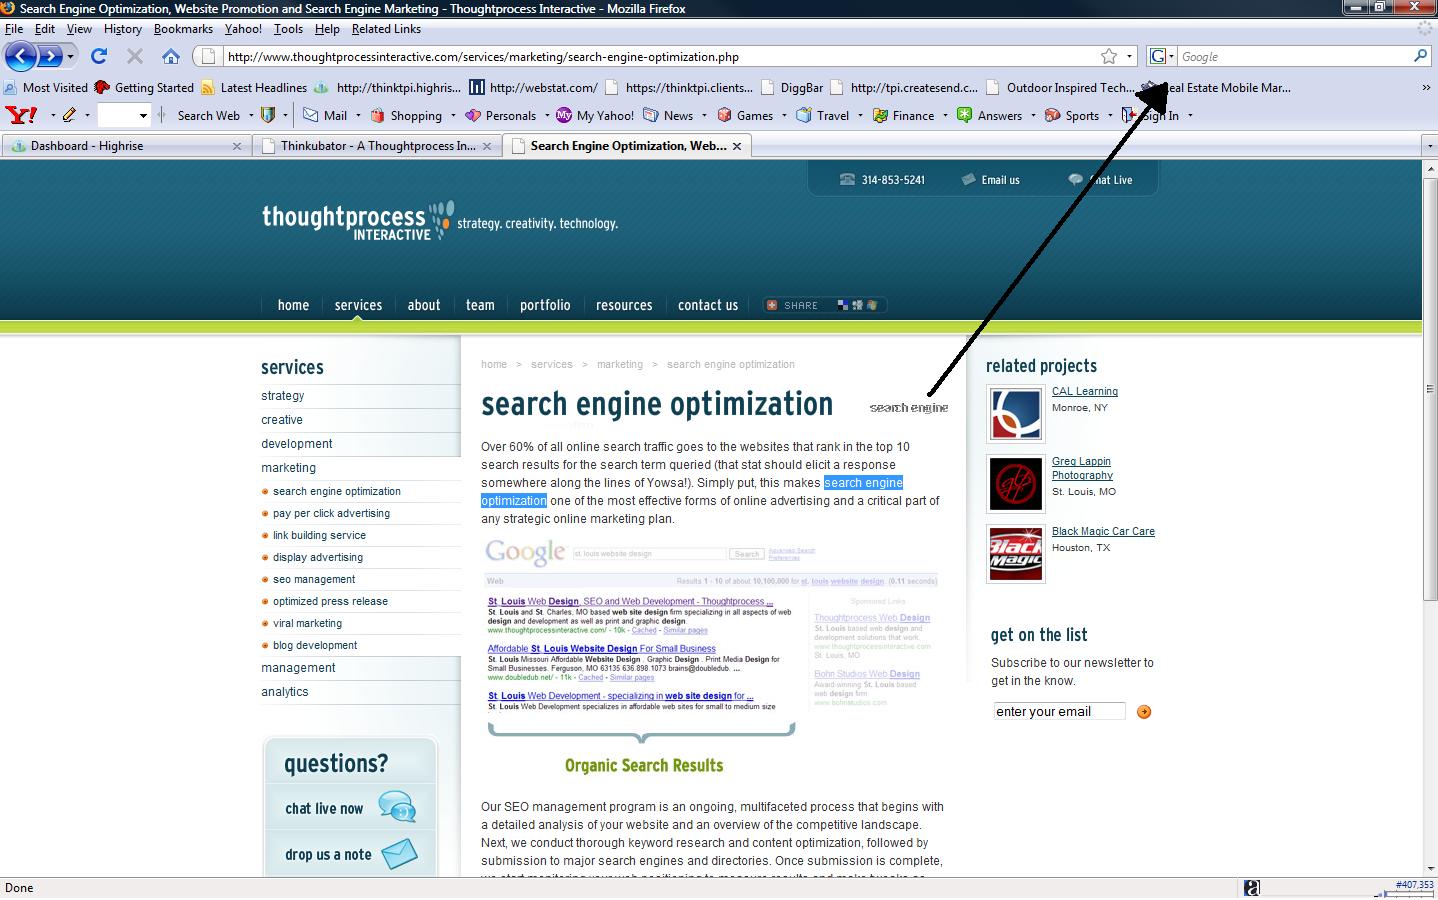
Task: Open the Tools menu
Action: pyautogui.click(x=288, y=29)
